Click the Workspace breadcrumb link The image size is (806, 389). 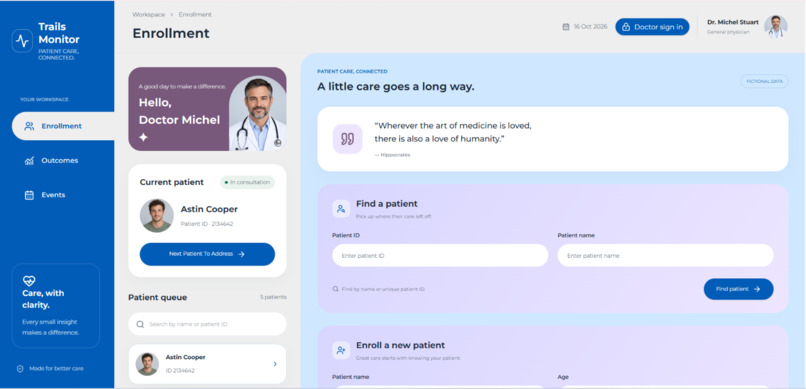(x=149, y=14)
